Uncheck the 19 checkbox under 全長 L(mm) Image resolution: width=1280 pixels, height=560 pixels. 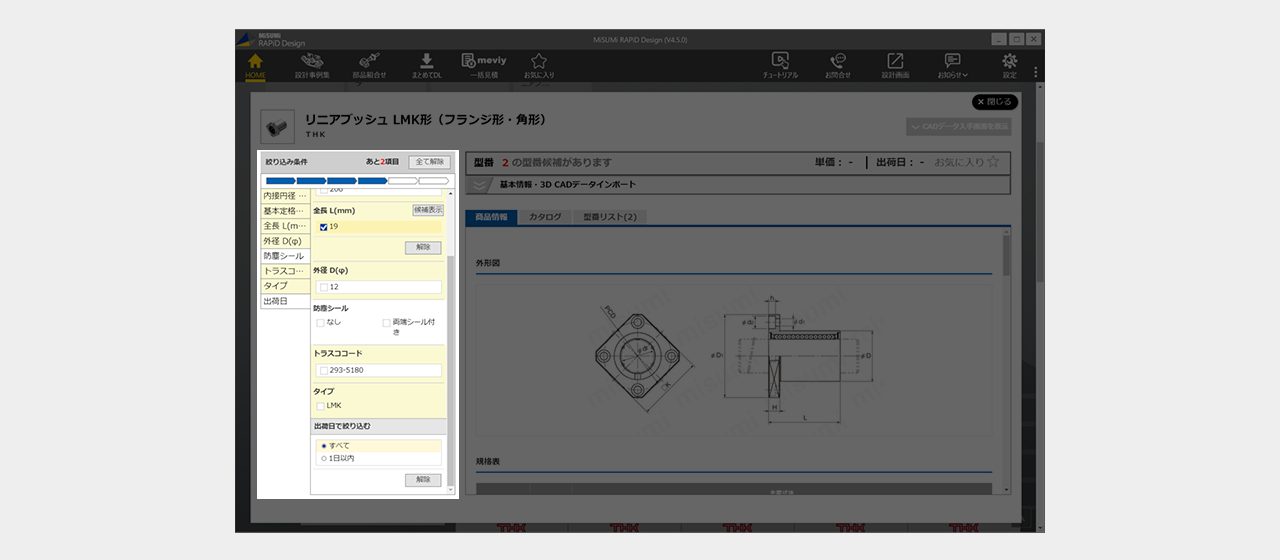(x=323, y=228)
